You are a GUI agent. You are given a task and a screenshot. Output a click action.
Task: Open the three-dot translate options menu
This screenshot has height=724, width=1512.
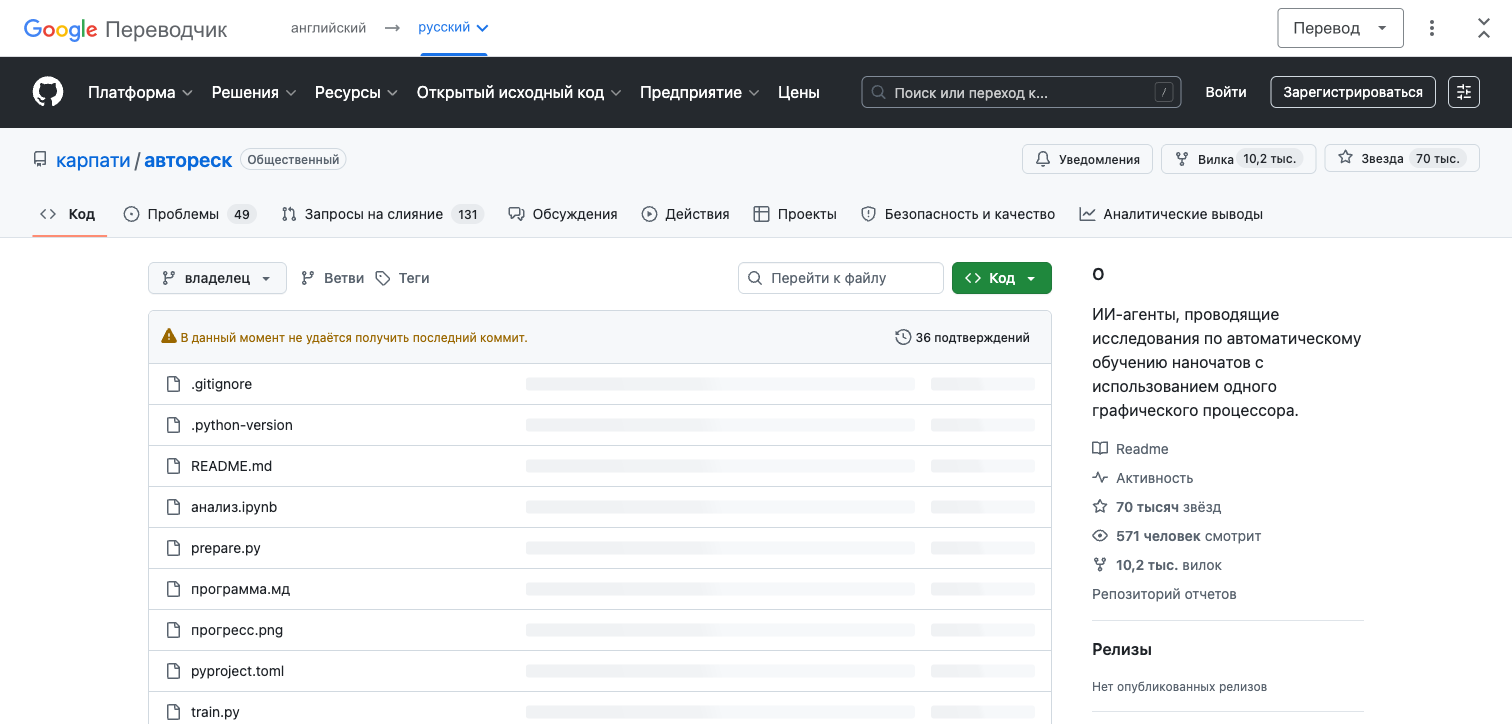tap(1432, 28)
